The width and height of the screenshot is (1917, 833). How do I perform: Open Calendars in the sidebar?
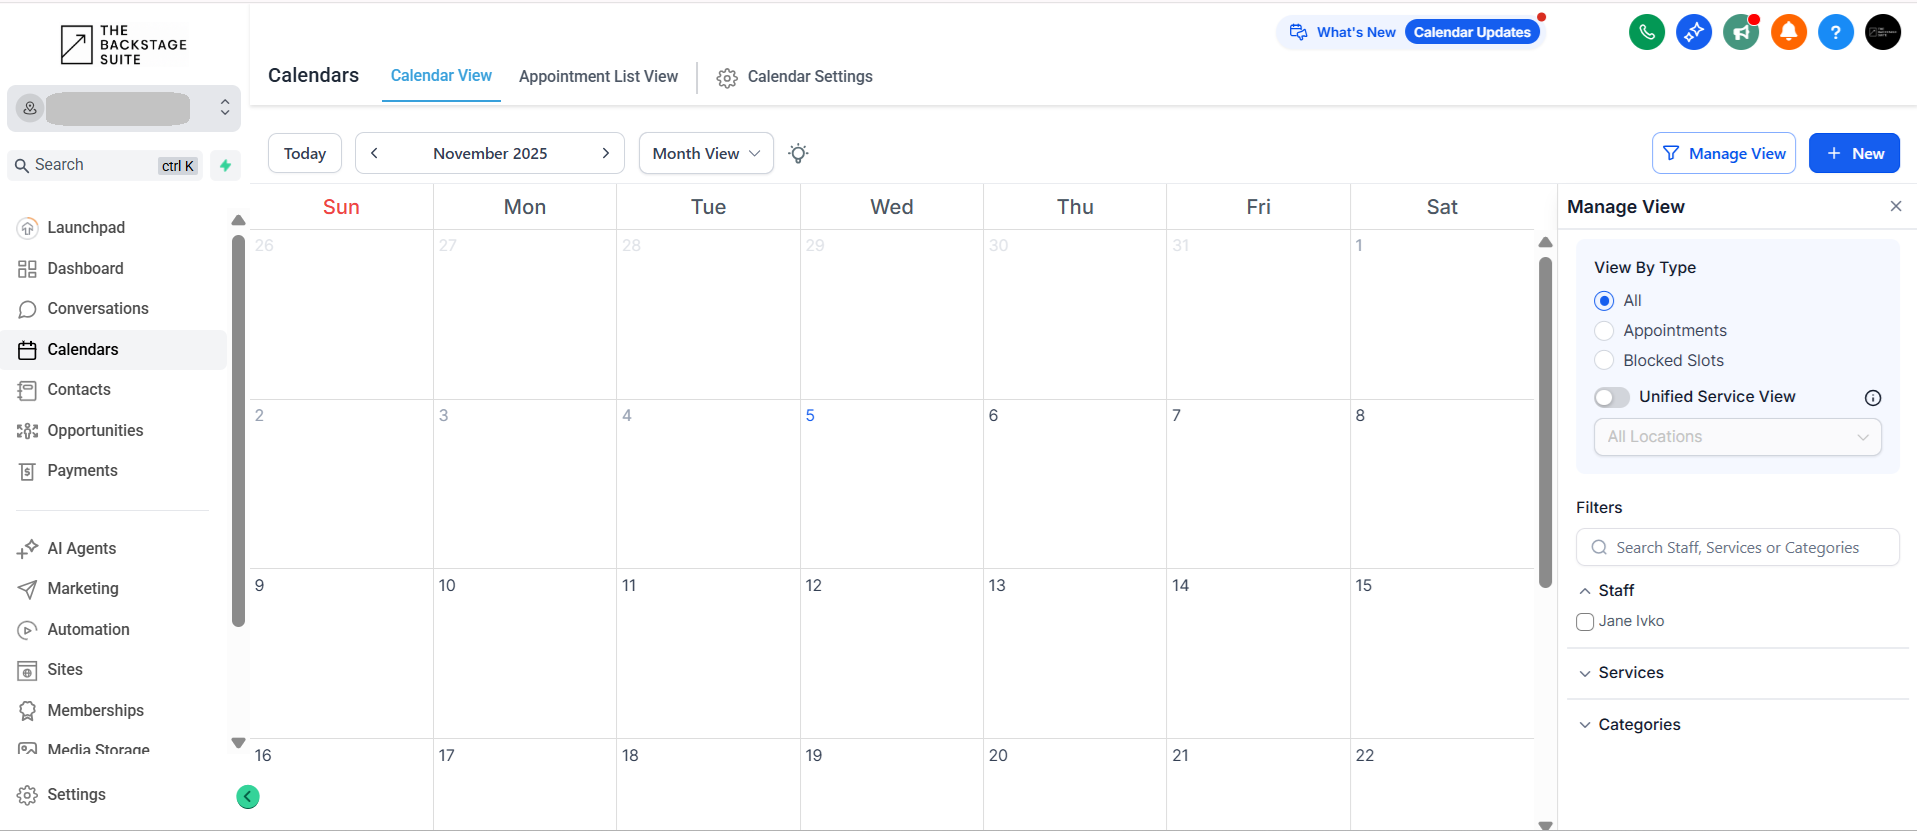tap(116, 350)
